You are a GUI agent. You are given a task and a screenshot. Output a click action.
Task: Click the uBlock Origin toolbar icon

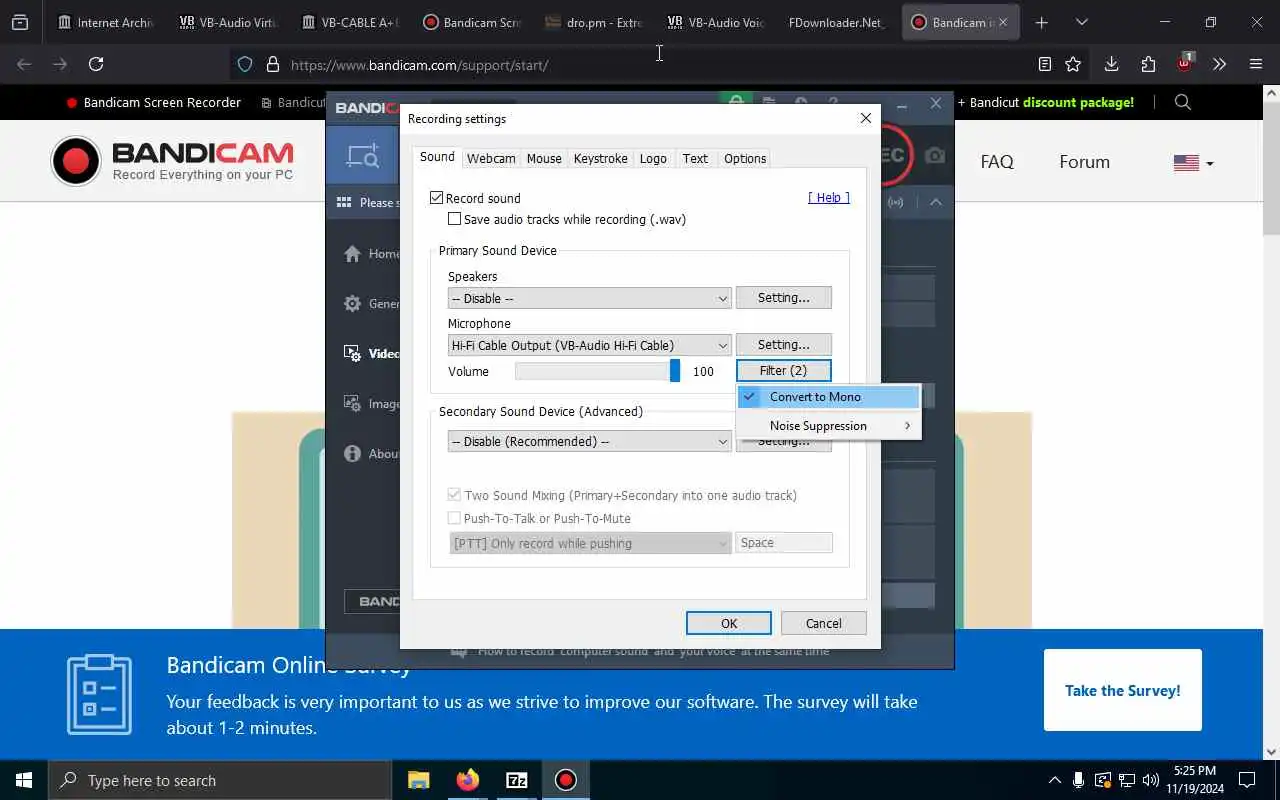1184,63
